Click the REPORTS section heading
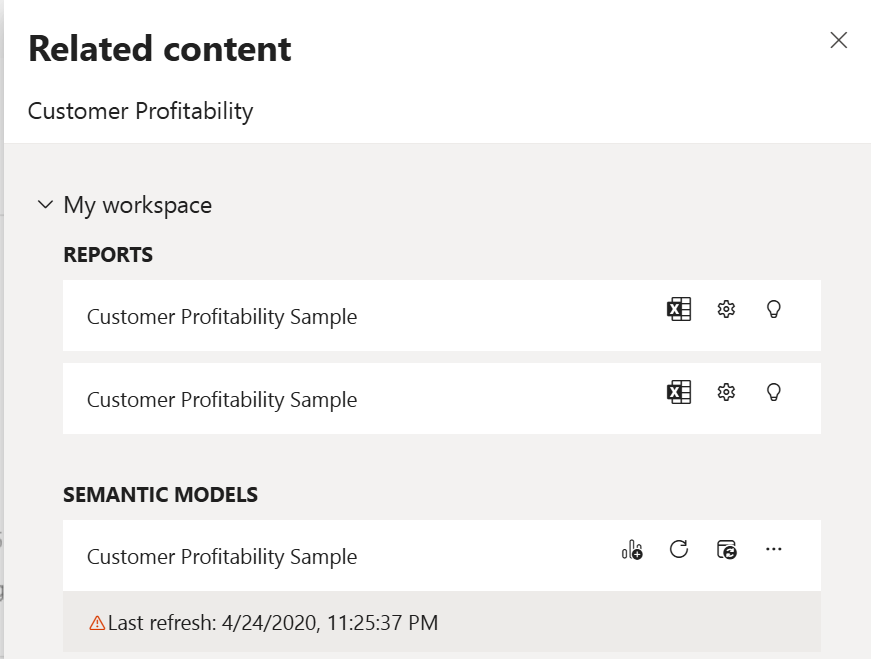The image size is (871, 659). pos(107,254)
